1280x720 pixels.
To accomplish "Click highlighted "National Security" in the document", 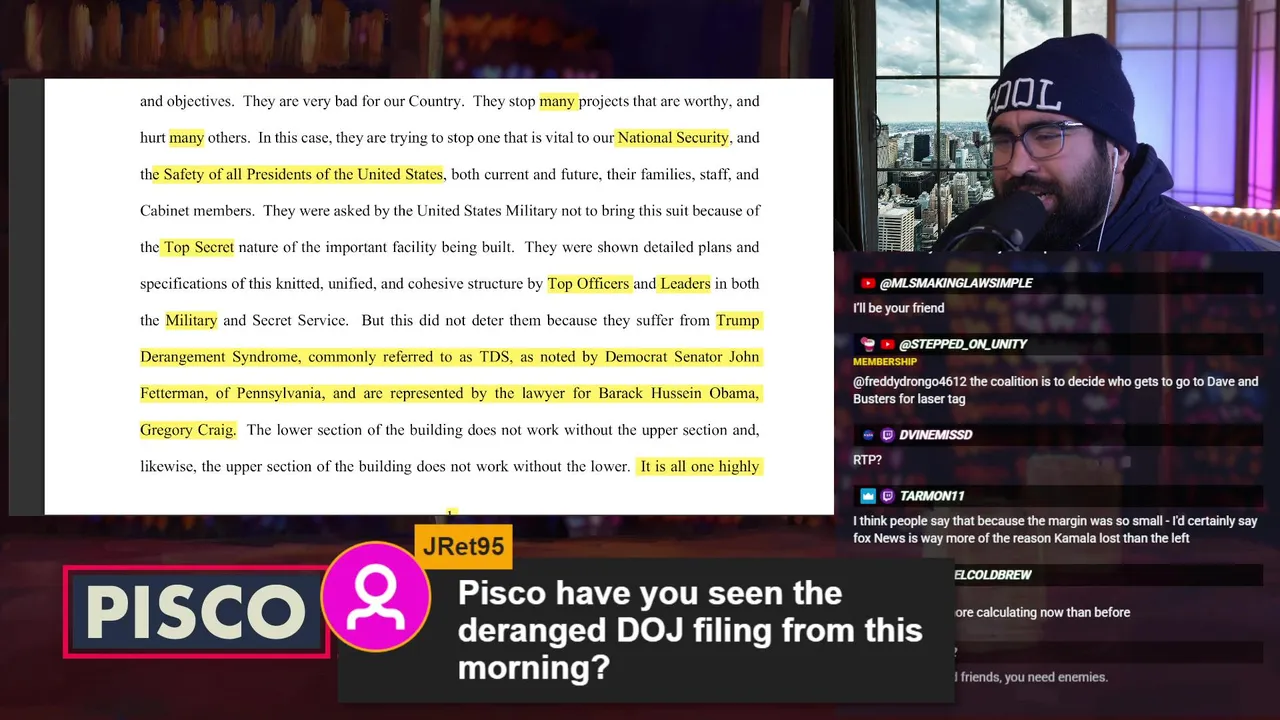I will (673, 138).
